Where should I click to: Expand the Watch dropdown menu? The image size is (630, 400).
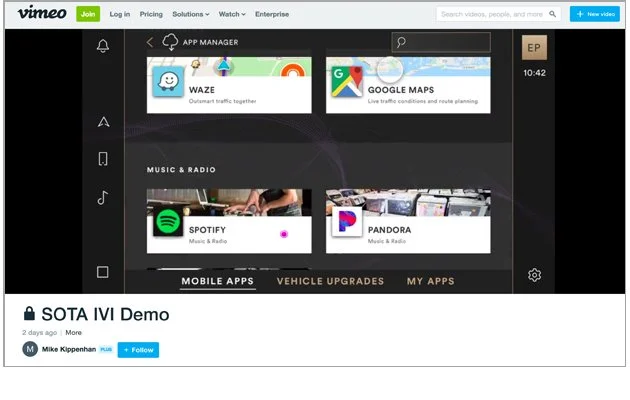click(232, 14)
